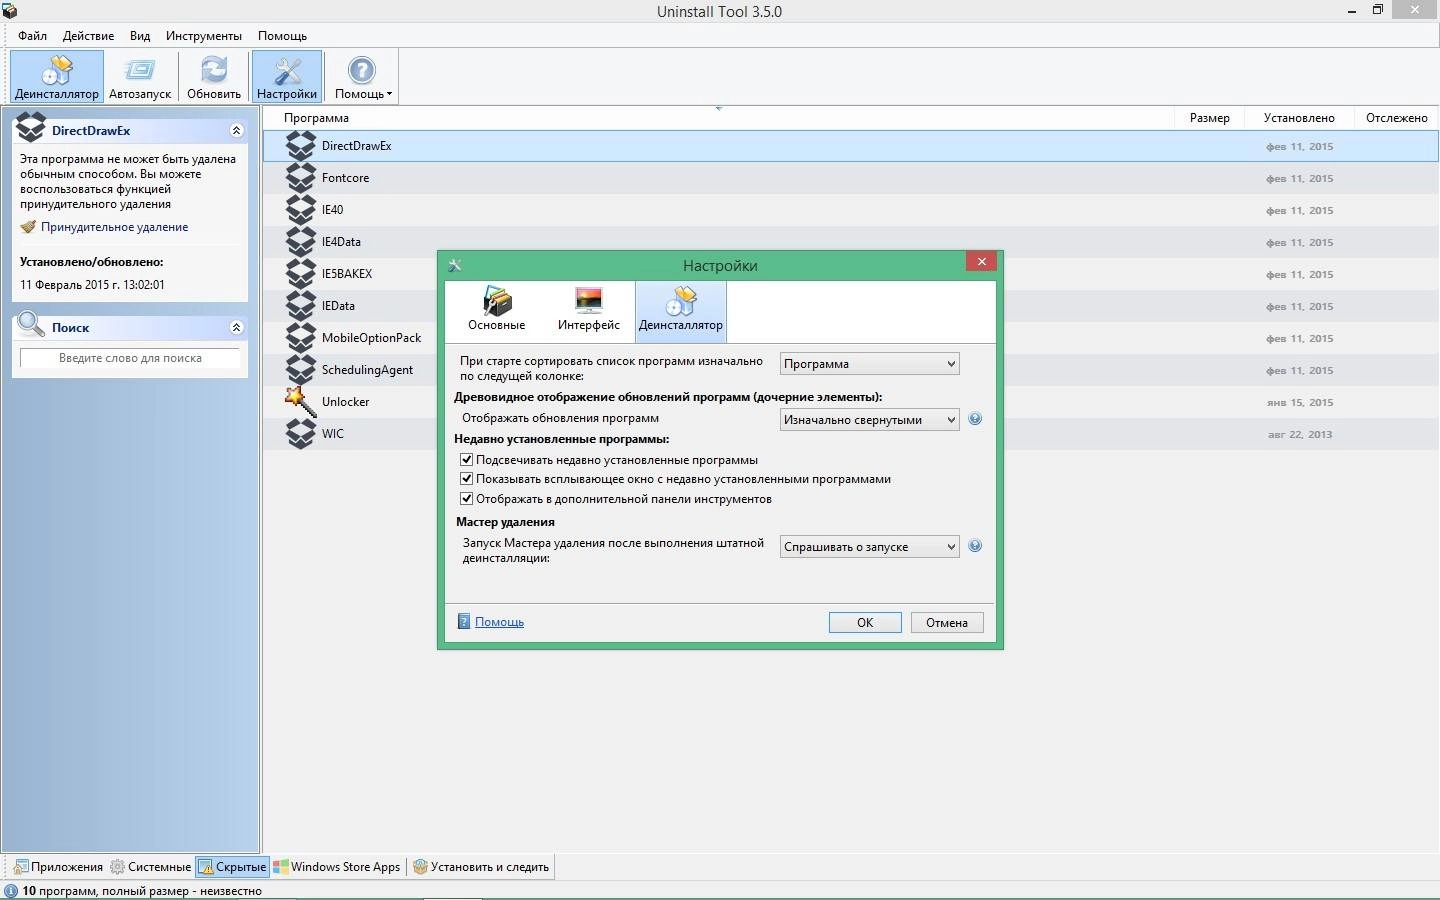Collapse the DirectDrawEx info panel
1440x900 pixels.
tap(236, 131)
